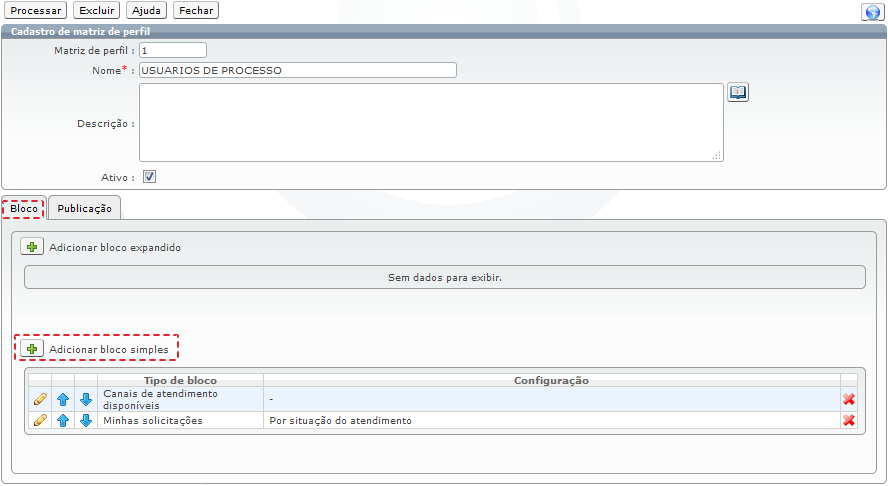The height and width of the screenshot is (486, 888).
Task: Click the globe icon at top right
Action: [x=870, y=12]
